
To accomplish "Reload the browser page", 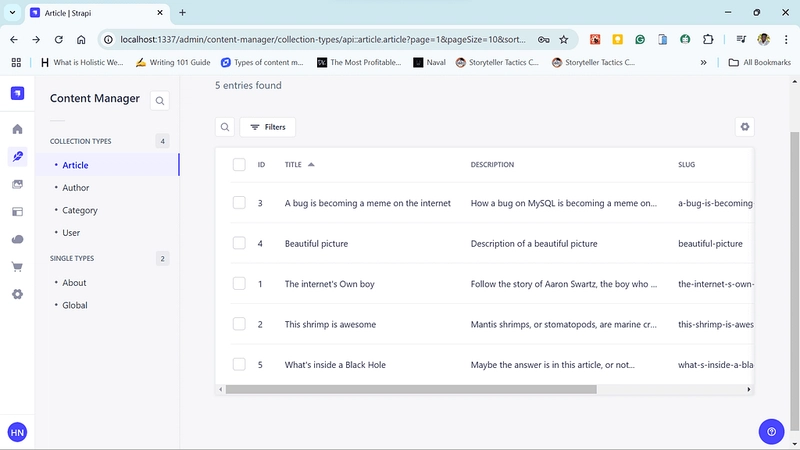I will coord(59,39).
